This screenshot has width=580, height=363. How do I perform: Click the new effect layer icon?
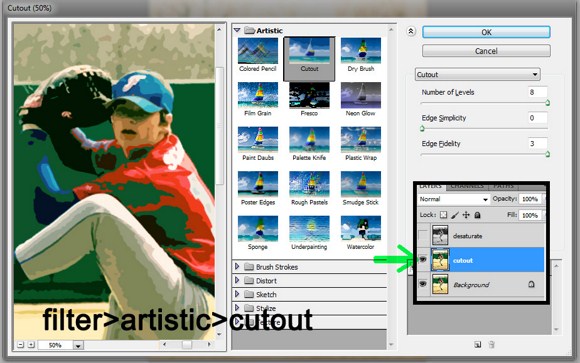pyautogui.click(x=478, y=344)
